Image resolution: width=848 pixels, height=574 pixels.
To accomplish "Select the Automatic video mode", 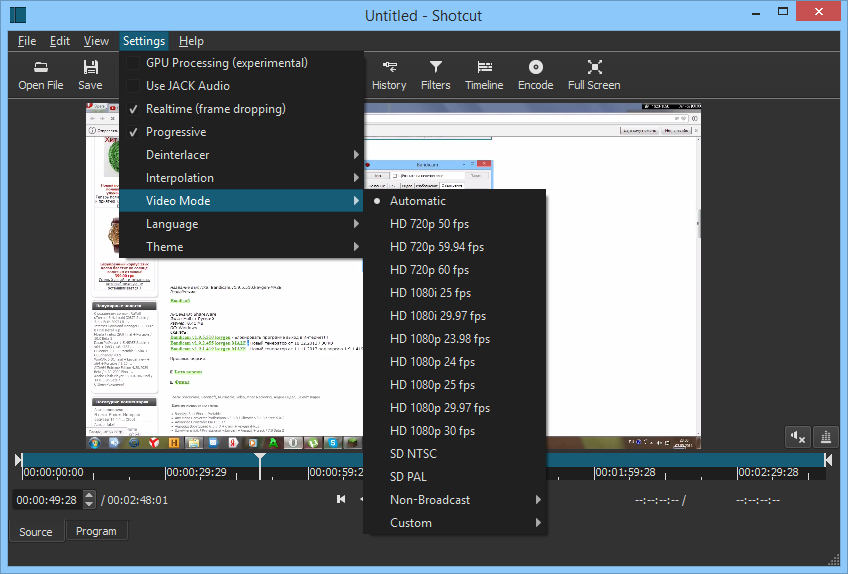I will 455,201.
